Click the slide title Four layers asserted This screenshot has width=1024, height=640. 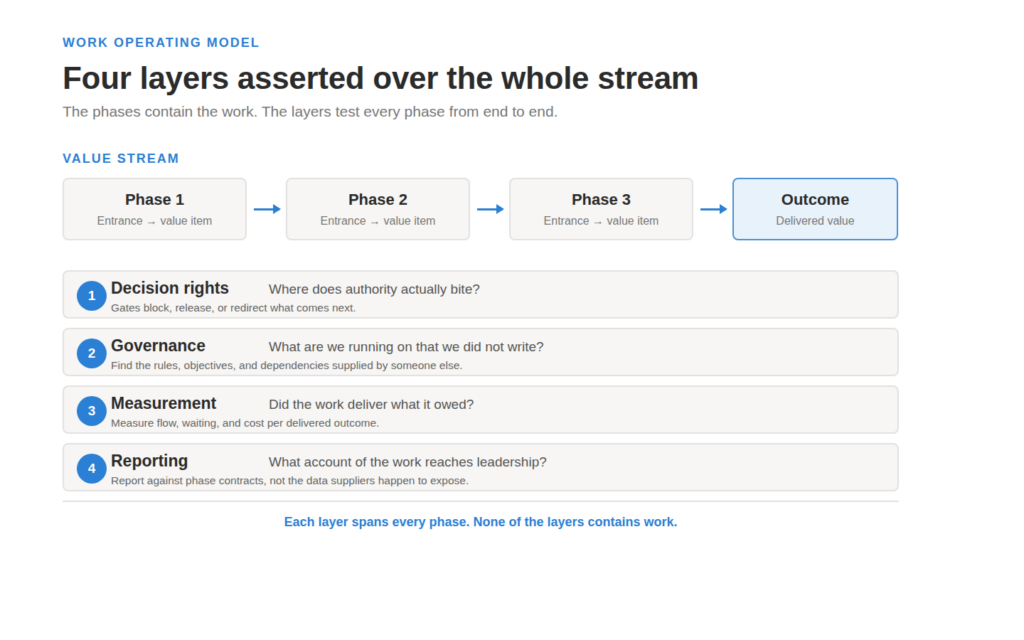point(380,78)
